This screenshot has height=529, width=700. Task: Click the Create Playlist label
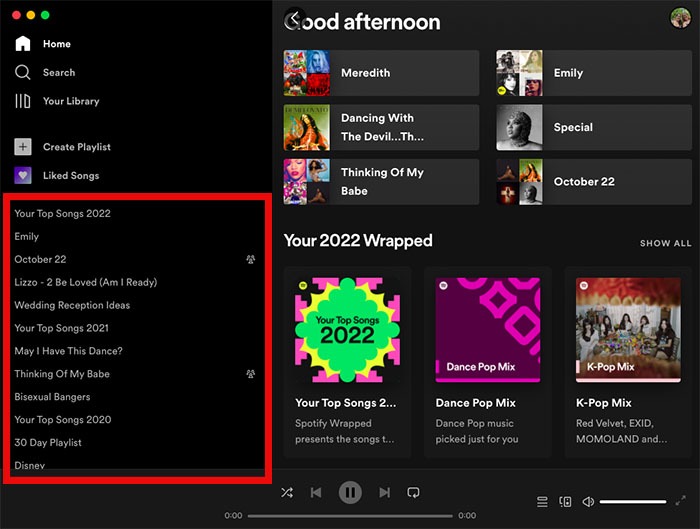pos(77,147)
